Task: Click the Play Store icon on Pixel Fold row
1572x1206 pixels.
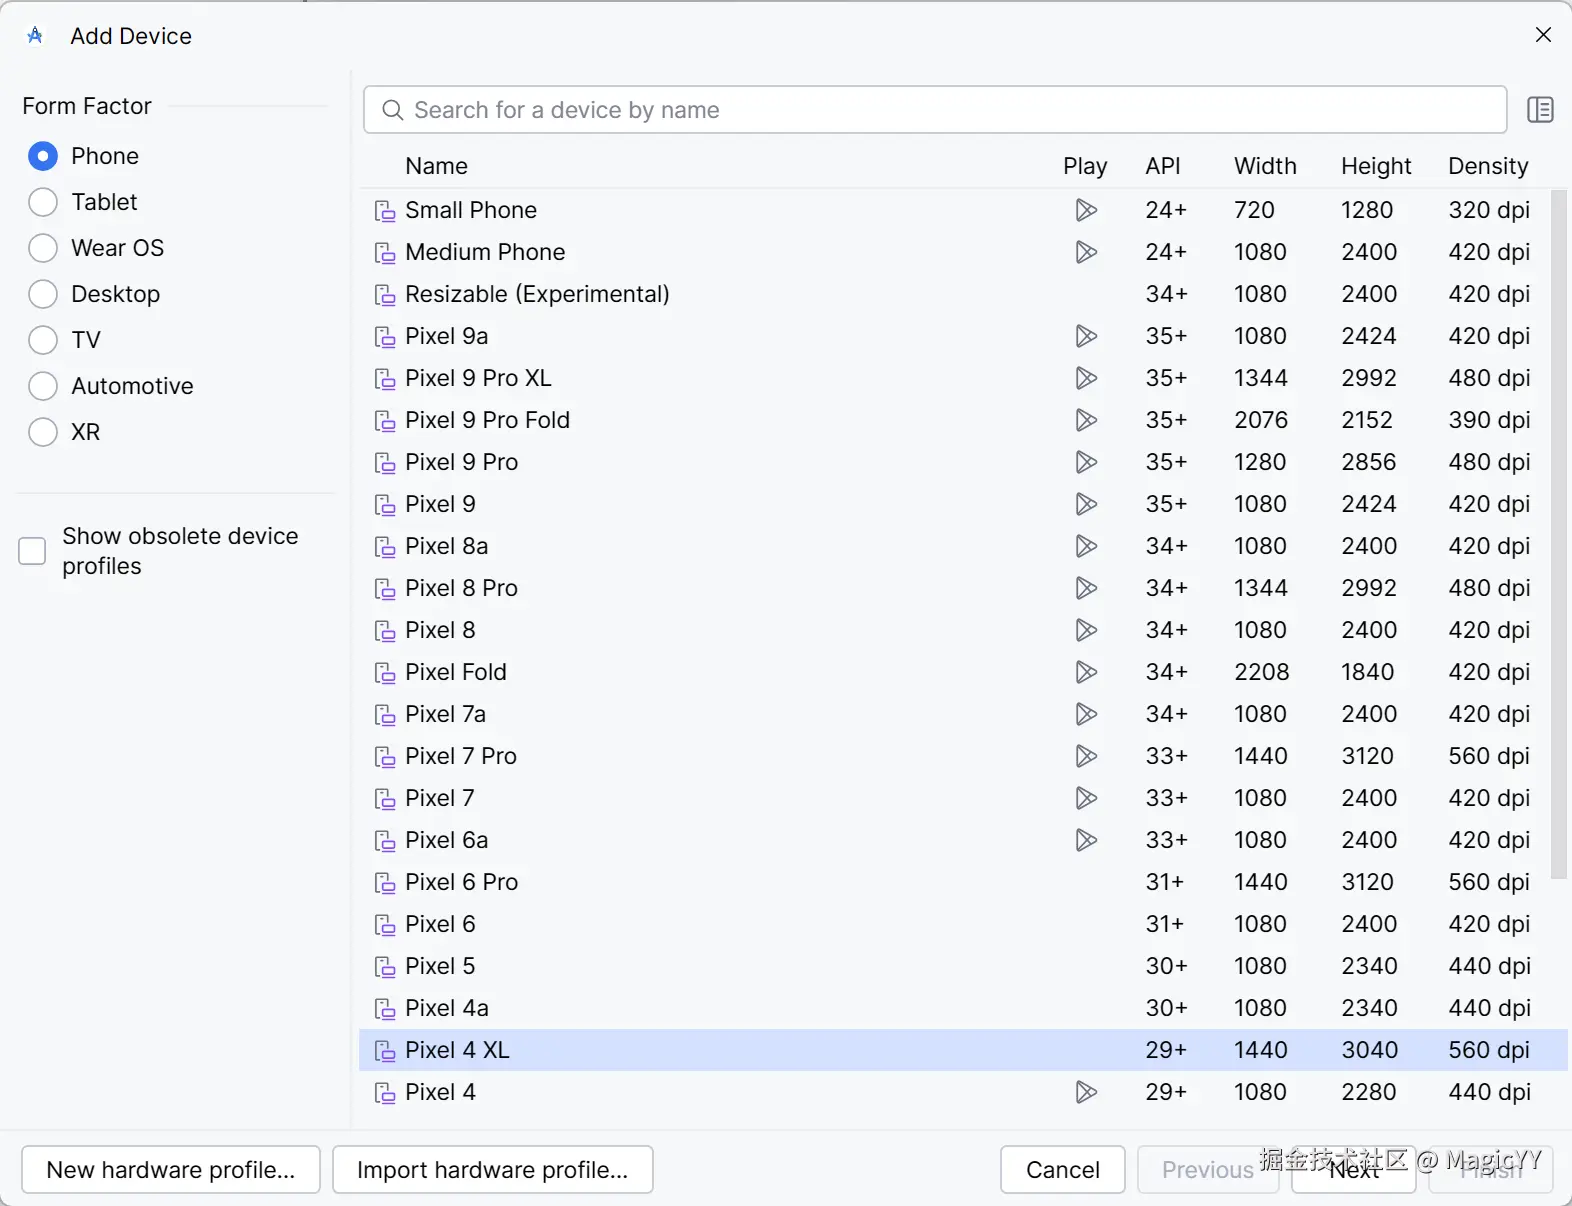Action: click(x=1086, y=672)
